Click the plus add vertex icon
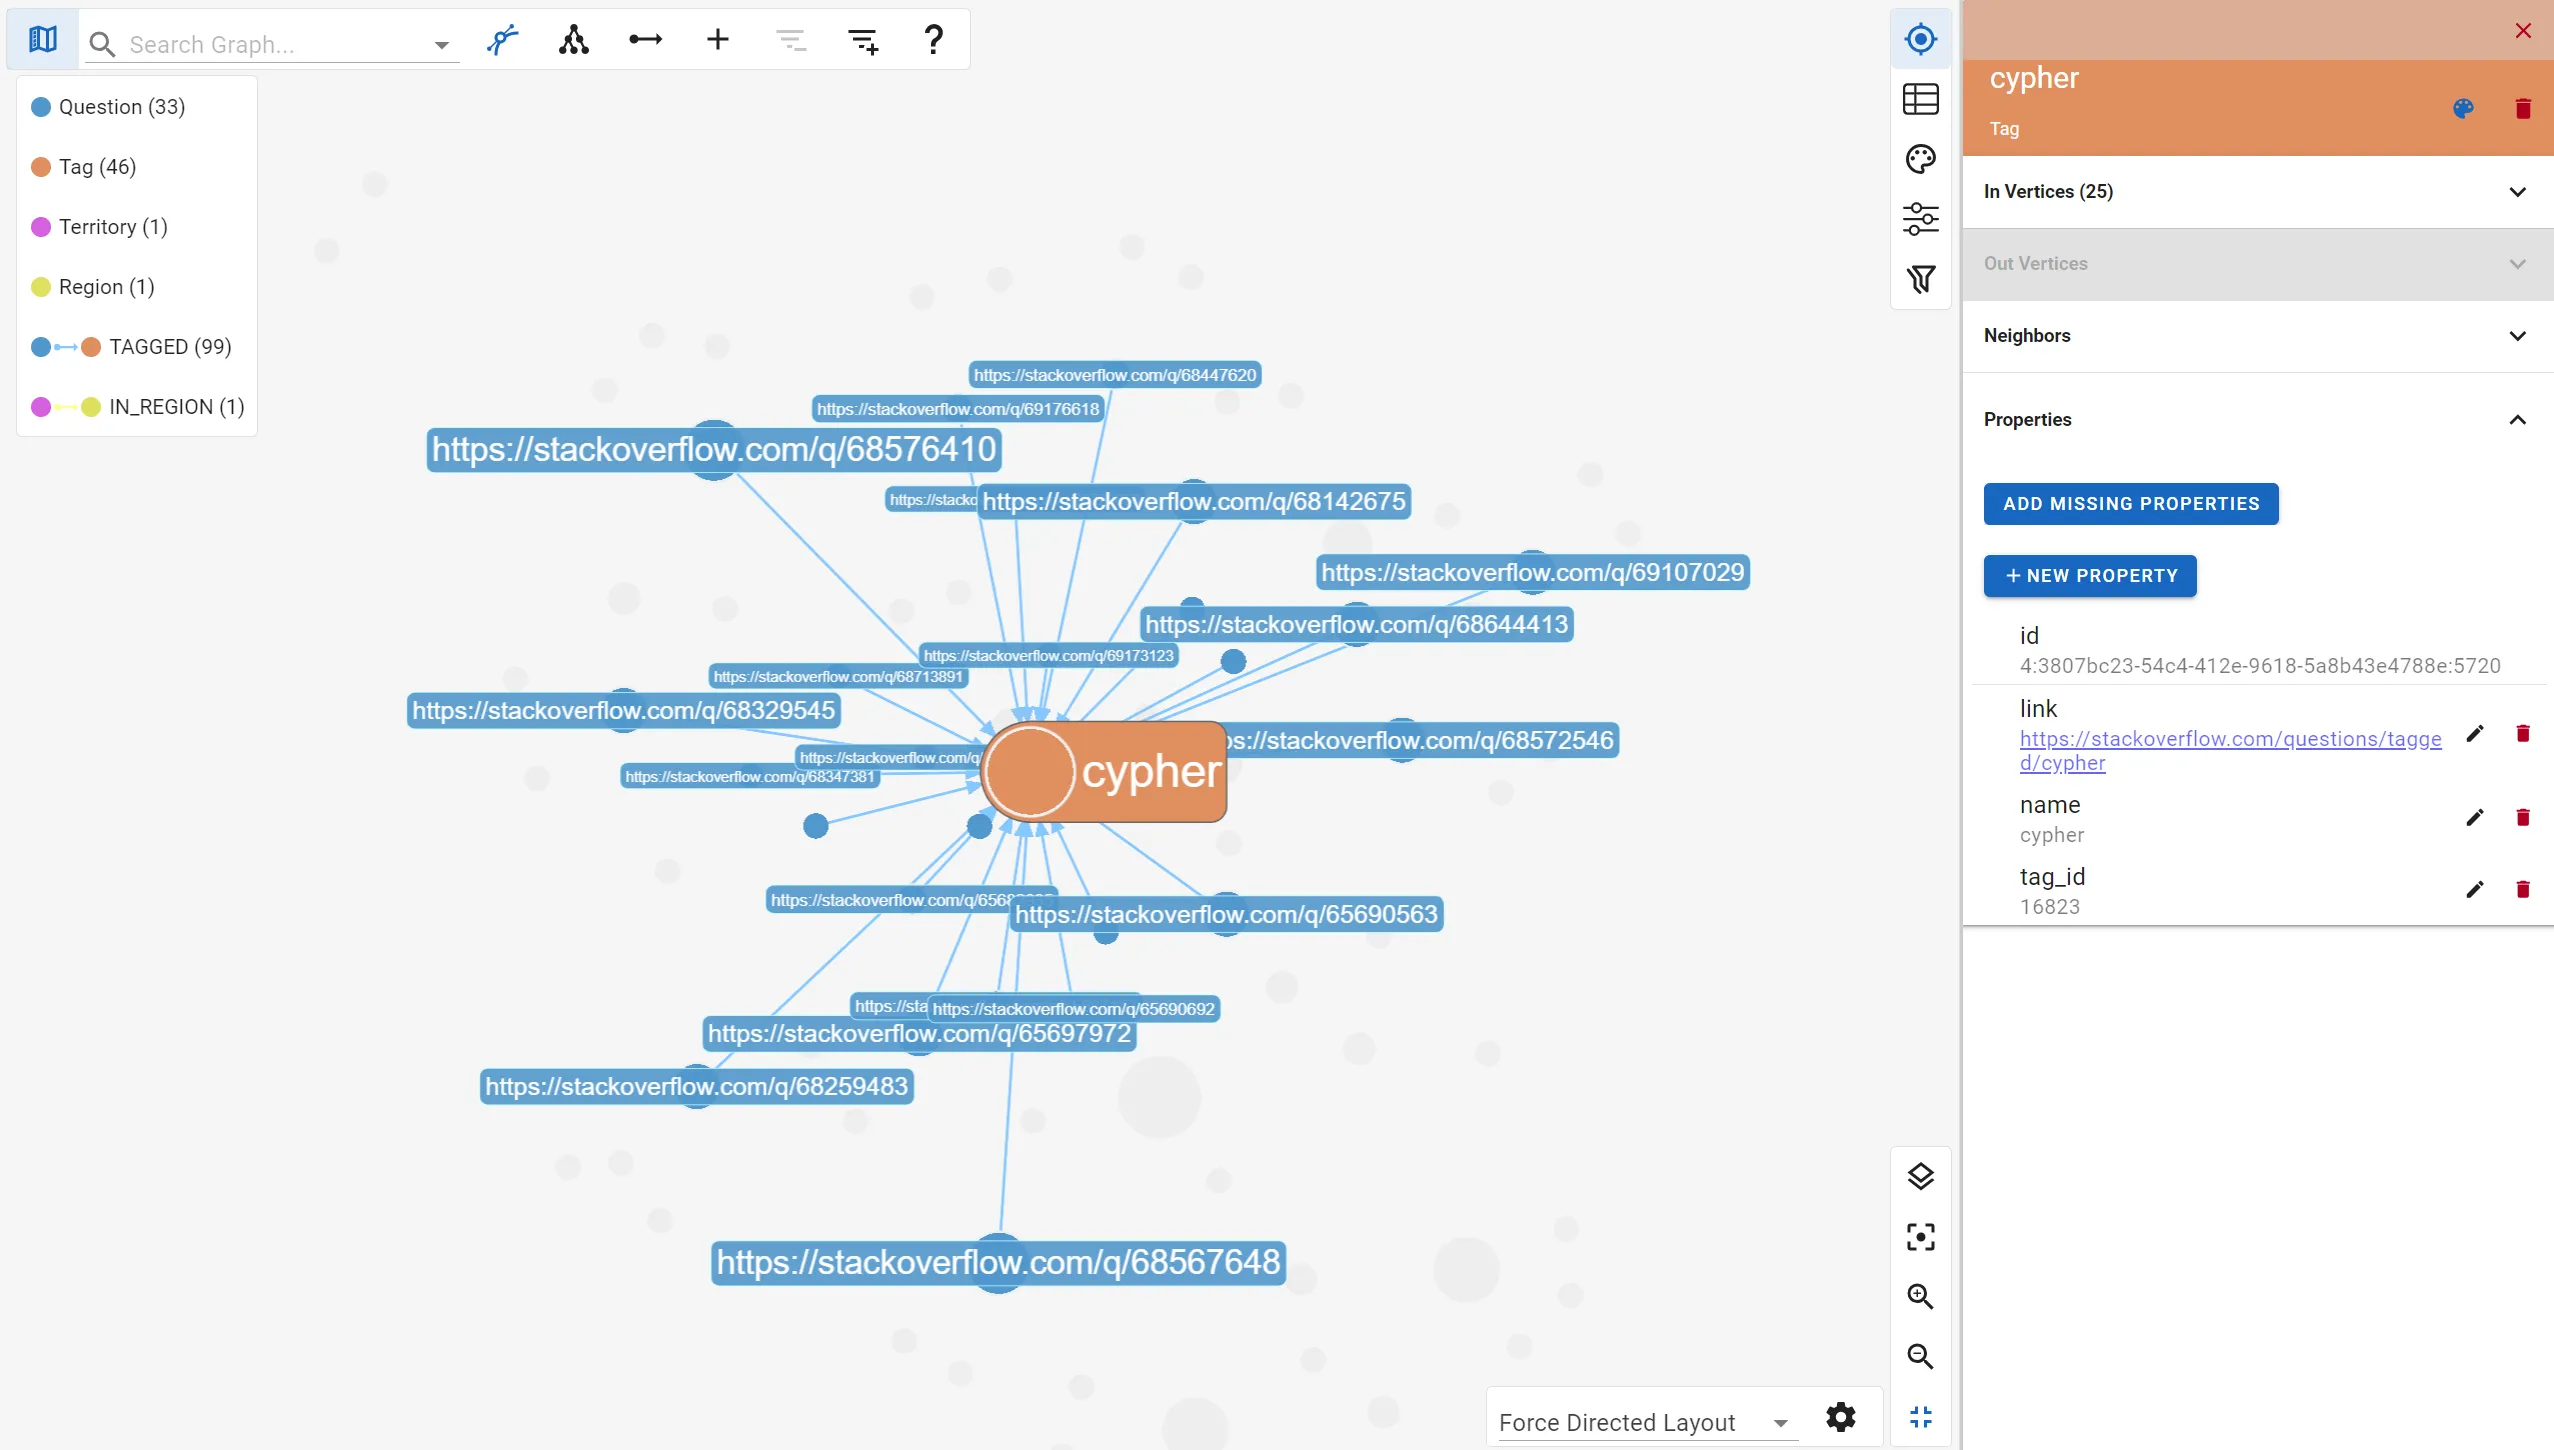The height and width of the screenshot is (1450, 2554). tap(718, 40)
